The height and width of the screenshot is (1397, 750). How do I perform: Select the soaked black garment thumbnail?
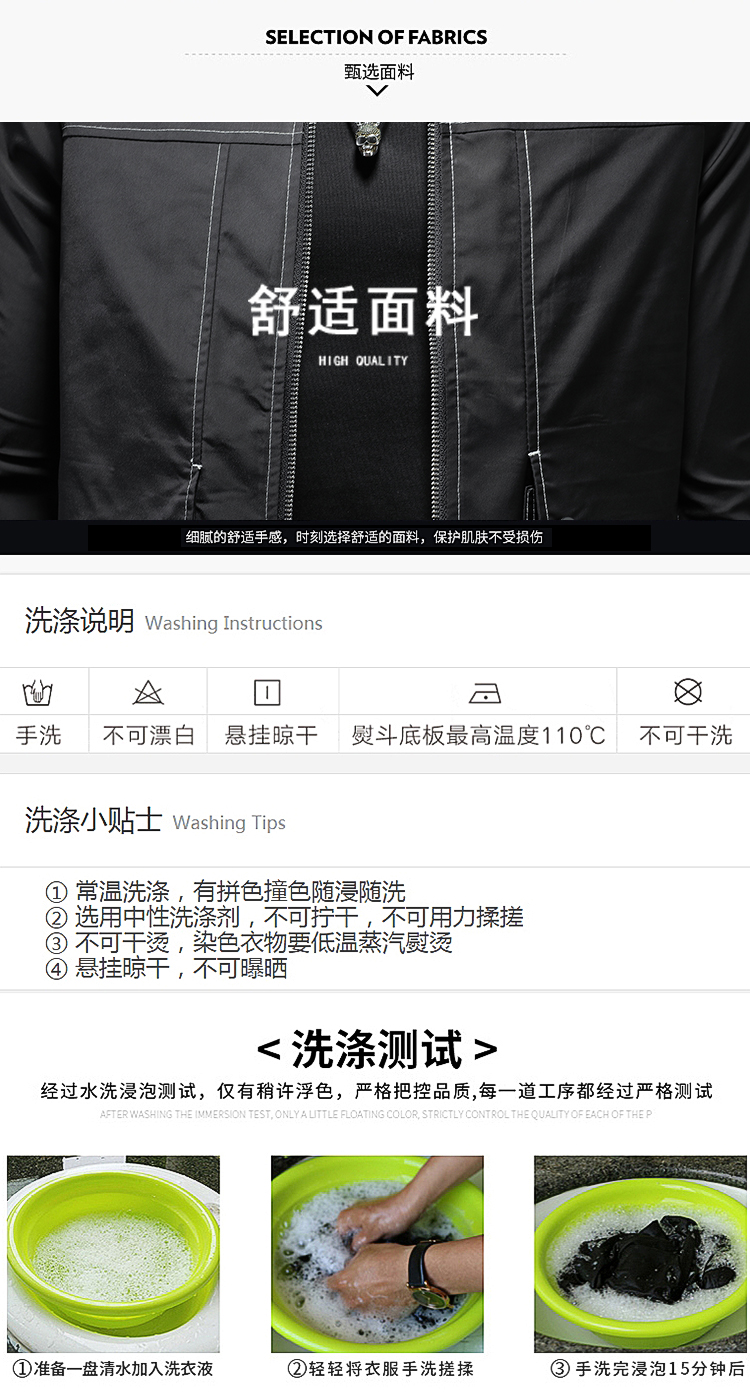pyautogui.click(x=641, y=1254)
